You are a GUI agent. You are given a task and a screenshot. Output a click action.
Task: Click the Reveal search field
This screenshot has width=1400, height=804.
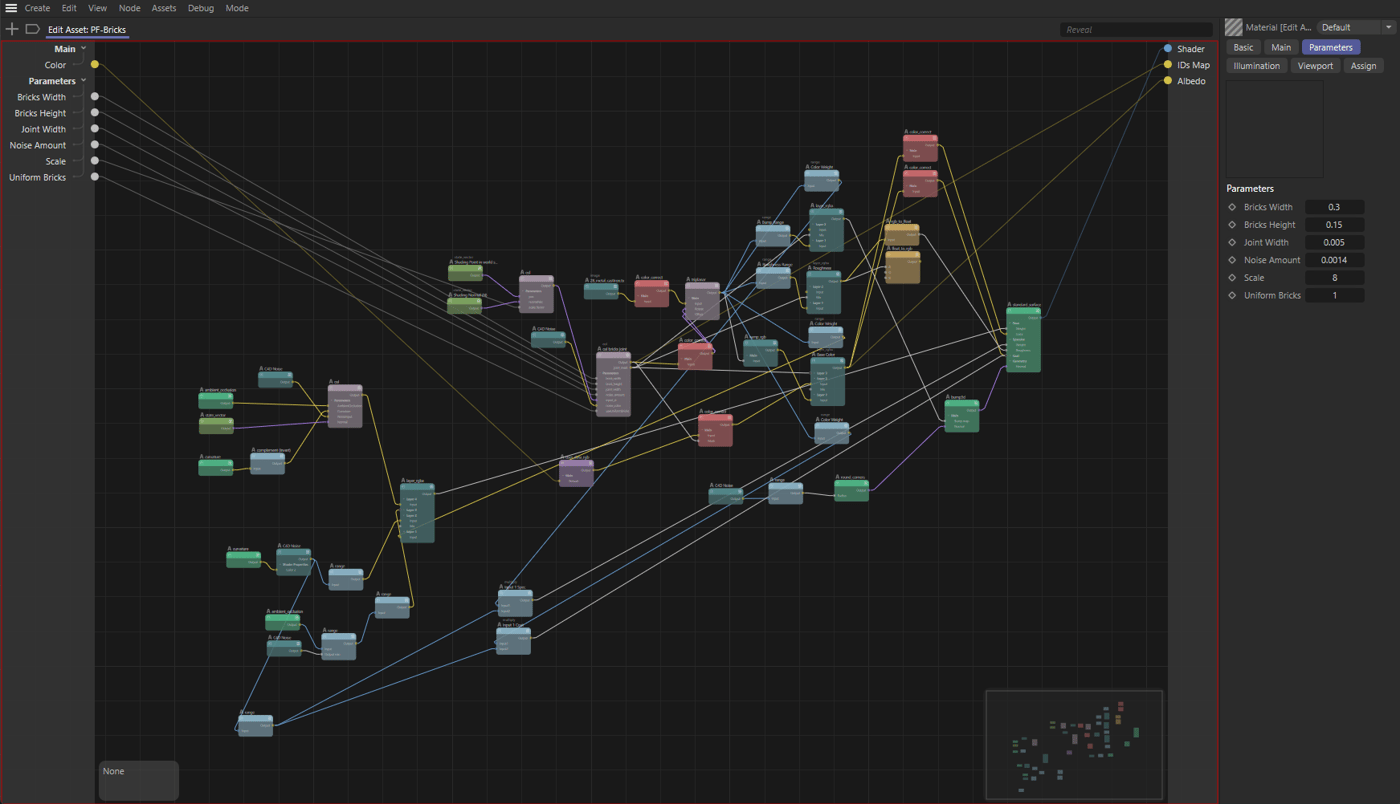coord(1135,30)
